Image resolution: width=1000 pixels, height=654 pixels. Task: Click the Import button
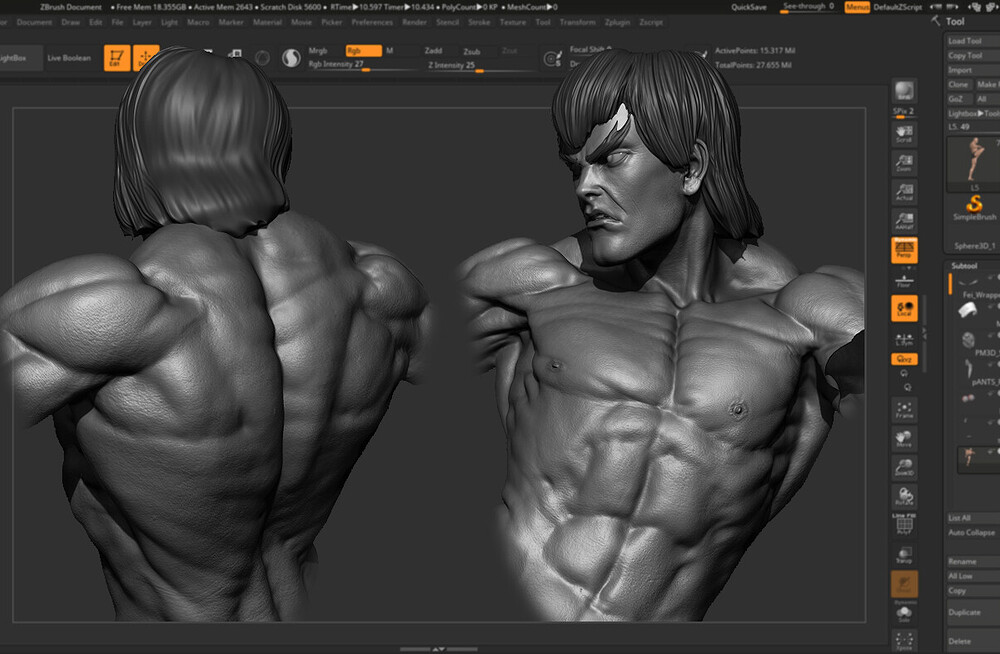click(x=972, y=70)
